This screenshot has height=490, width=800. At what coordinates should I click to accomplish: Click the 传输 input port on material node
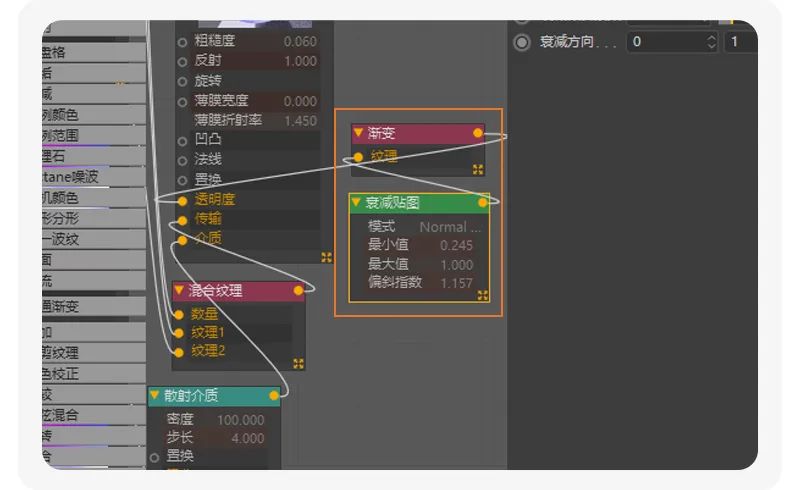point(182,221)
